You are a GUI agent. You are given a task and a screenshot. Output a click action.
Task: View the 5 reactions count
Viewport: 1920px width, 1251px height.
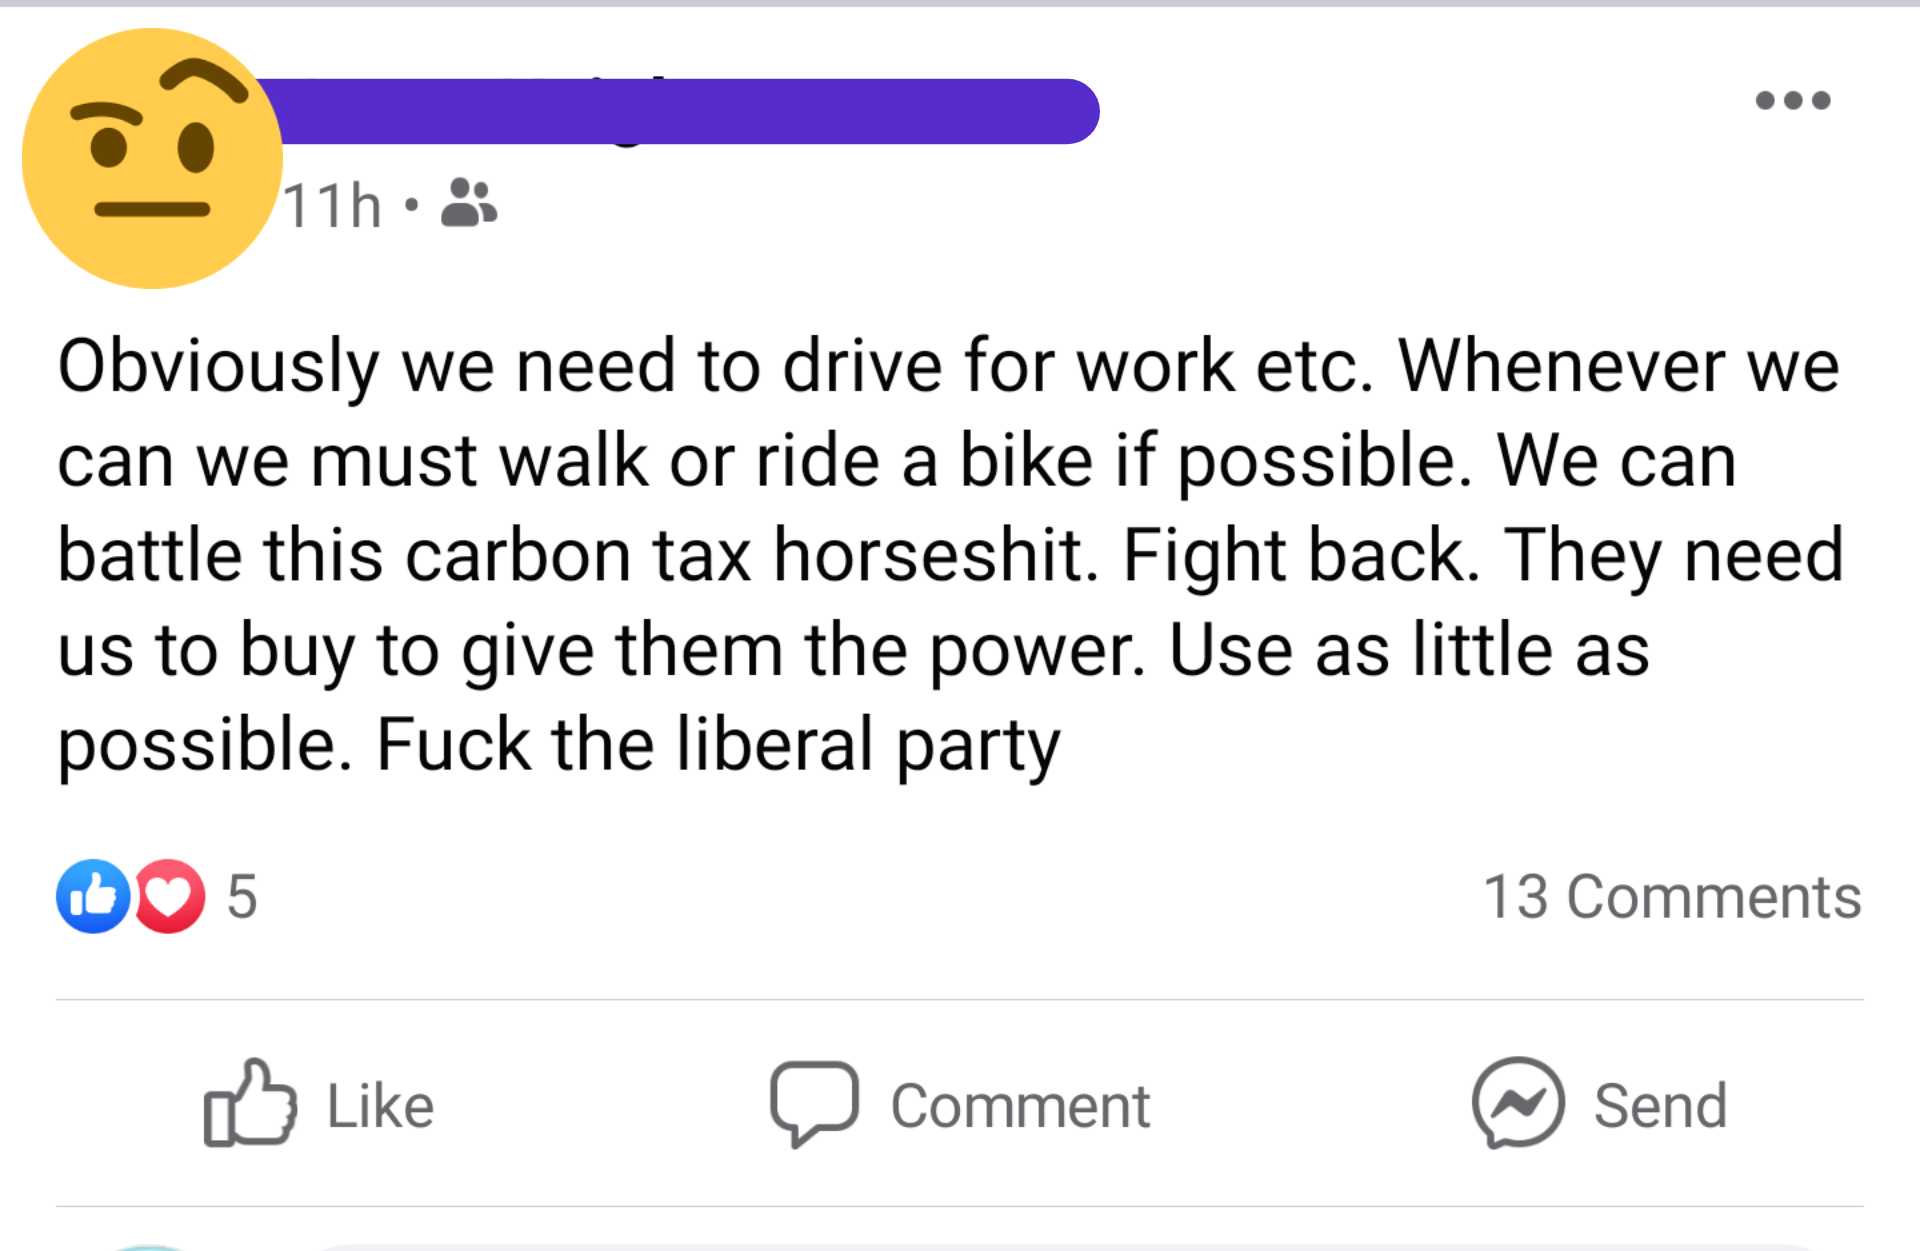tap(242, 896)
